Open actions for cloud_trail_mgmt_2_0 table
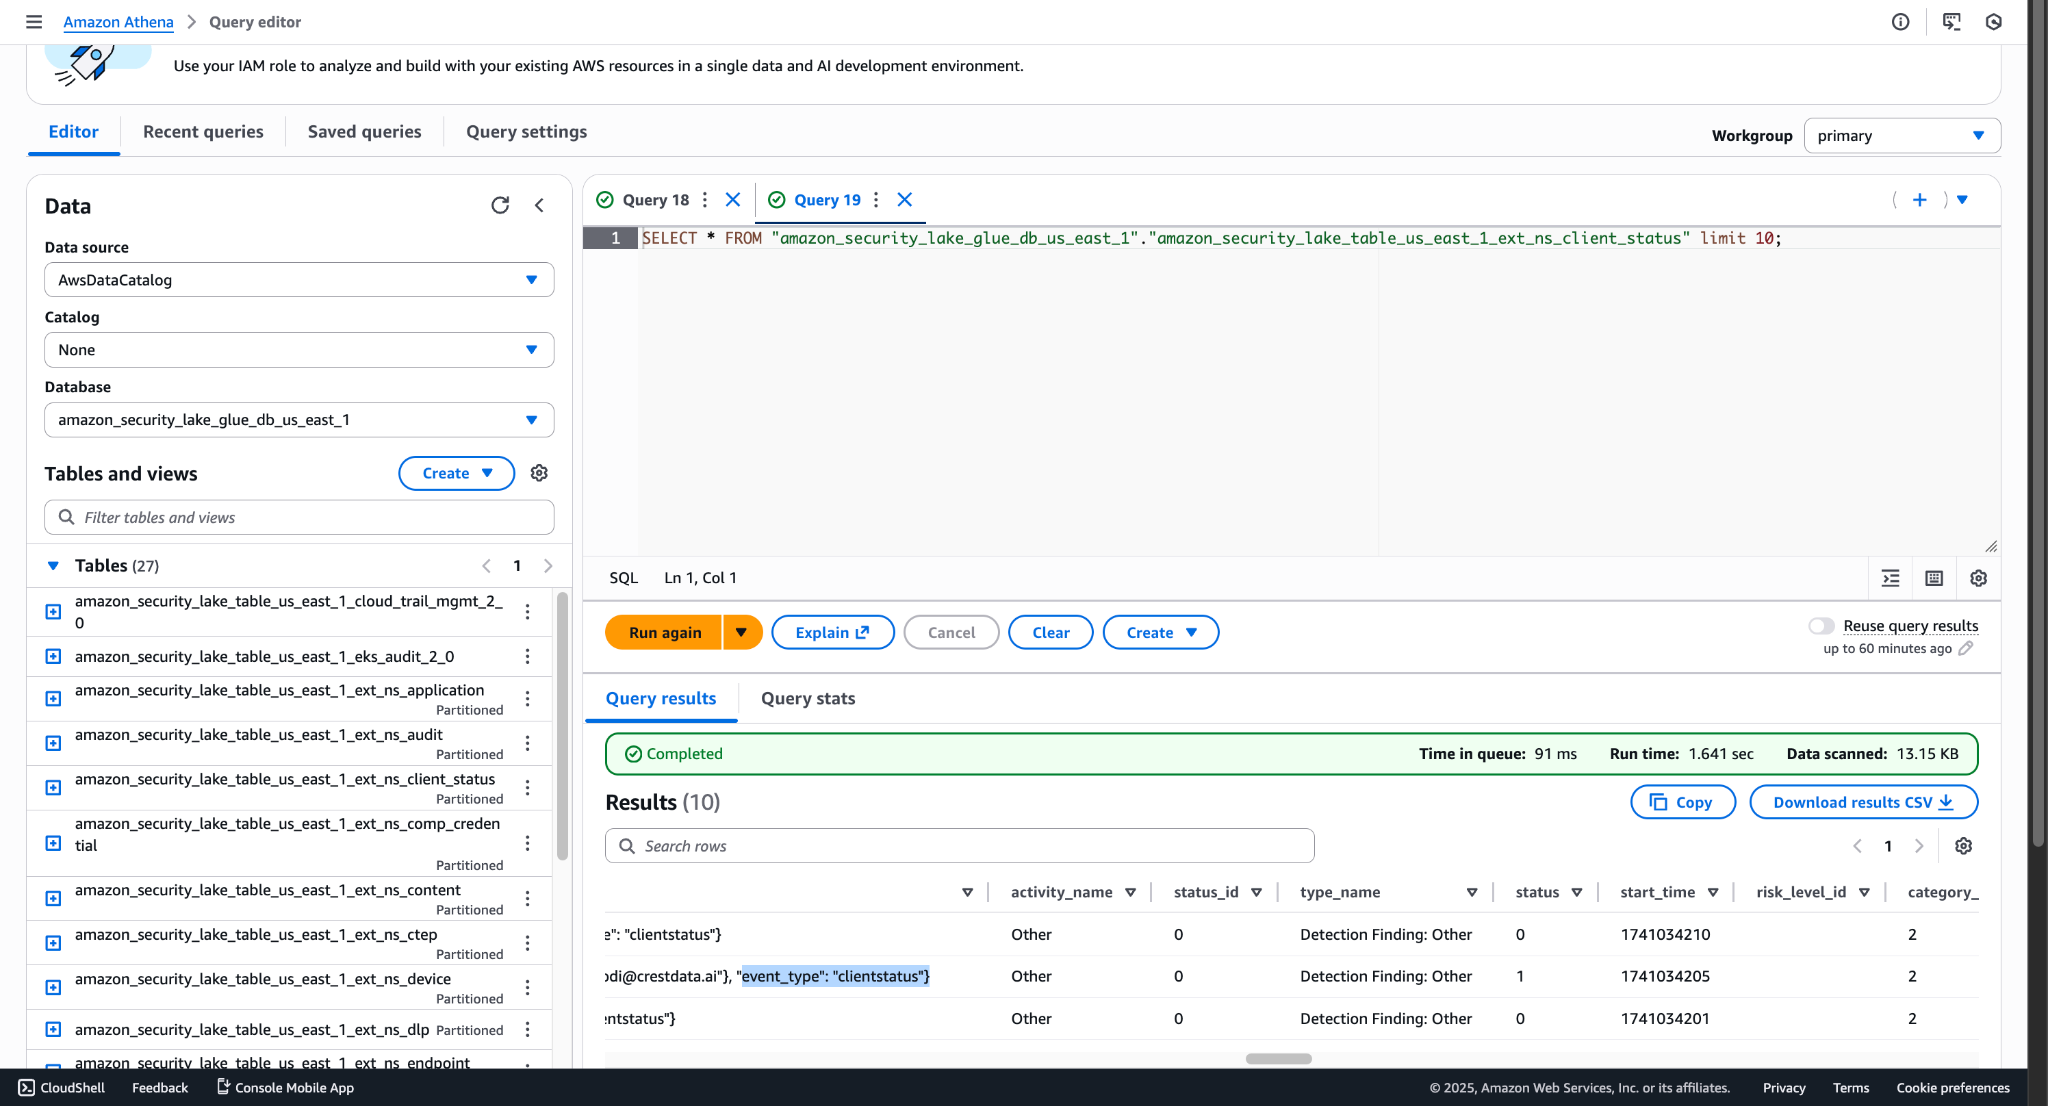The height and width of the screenshot is (1106, 2048). click(527, 612)
